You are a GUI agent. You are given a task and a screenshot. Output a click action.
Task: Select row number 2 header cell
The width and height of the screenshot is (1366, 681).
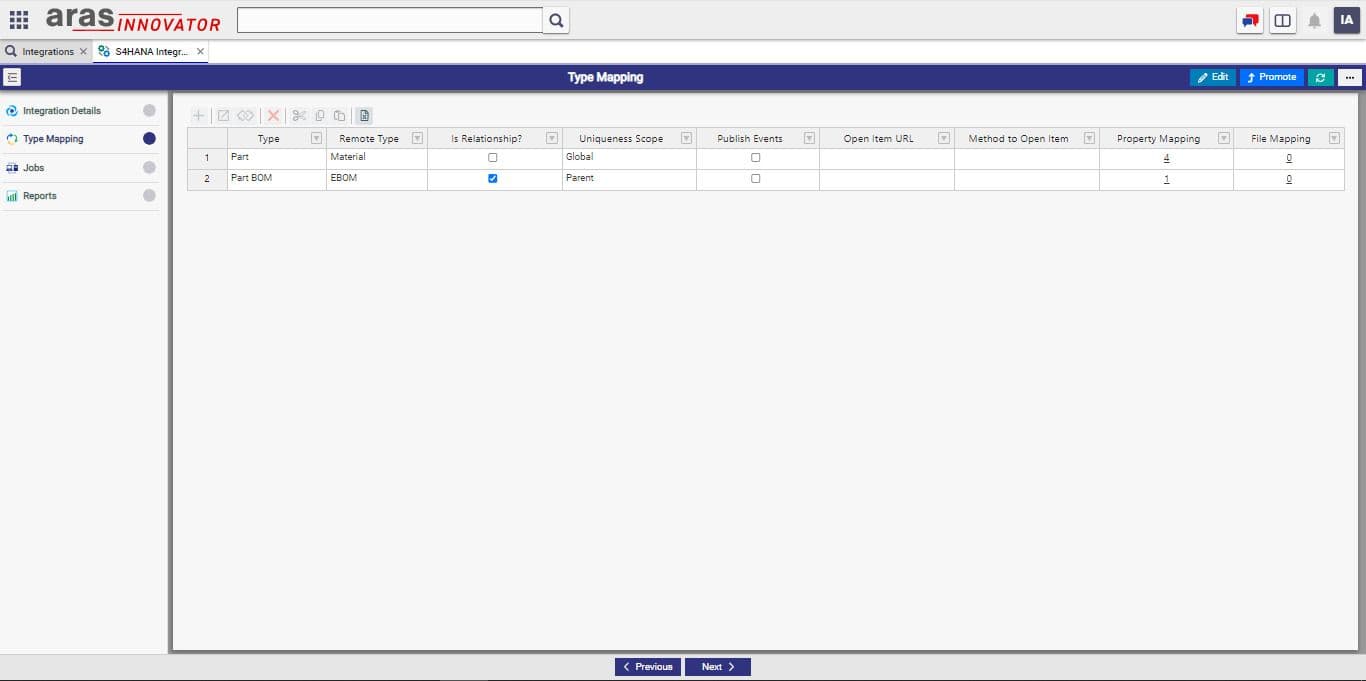tap(207, 179)
